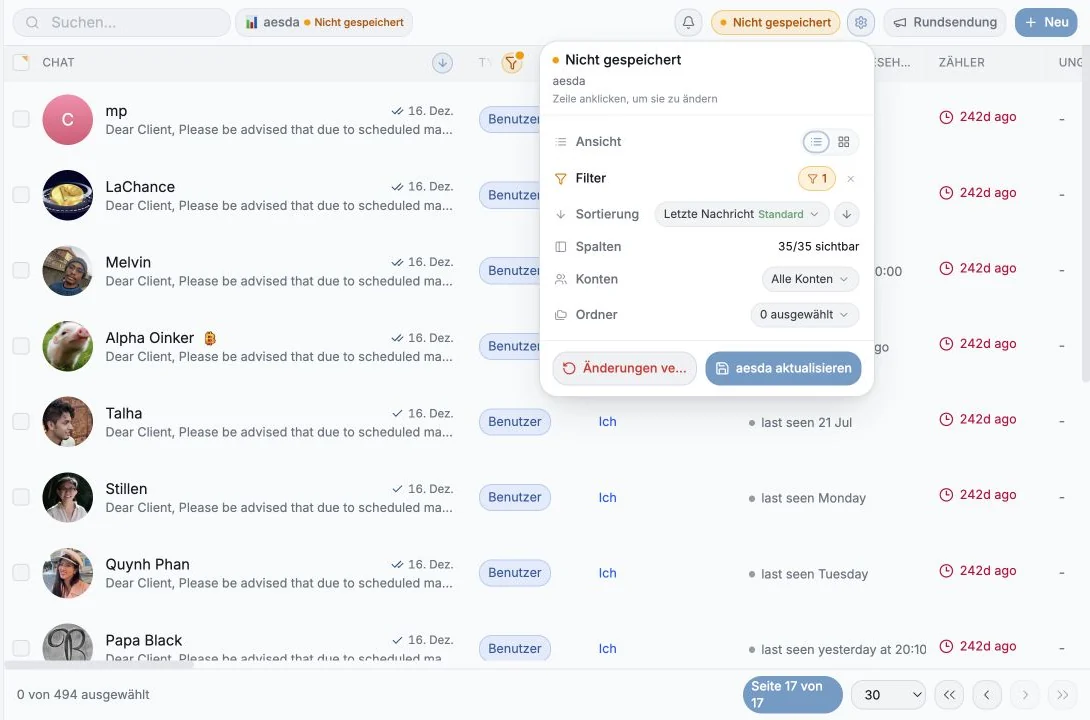Open the Rundsendung broadcast button
The height and width of the screenshot is (720, 1090).
(945, 22)
